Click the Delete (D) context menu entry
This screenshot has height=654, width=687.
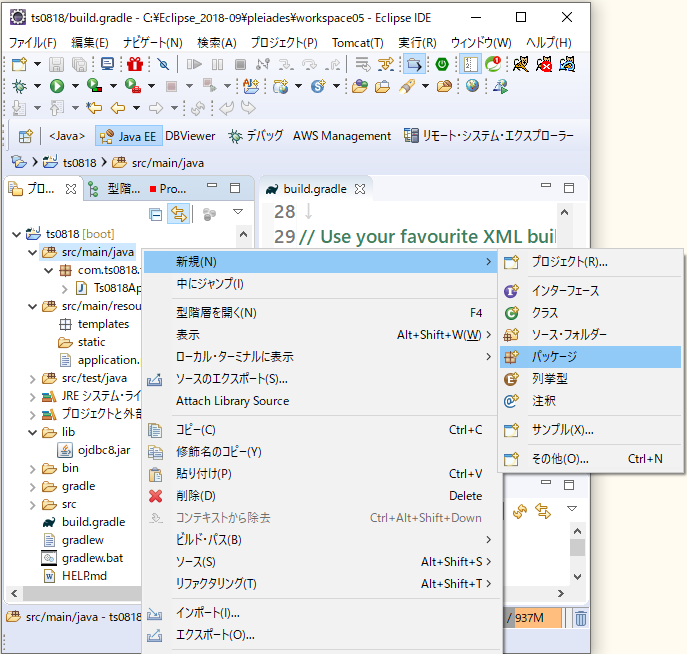pos(320,496)
